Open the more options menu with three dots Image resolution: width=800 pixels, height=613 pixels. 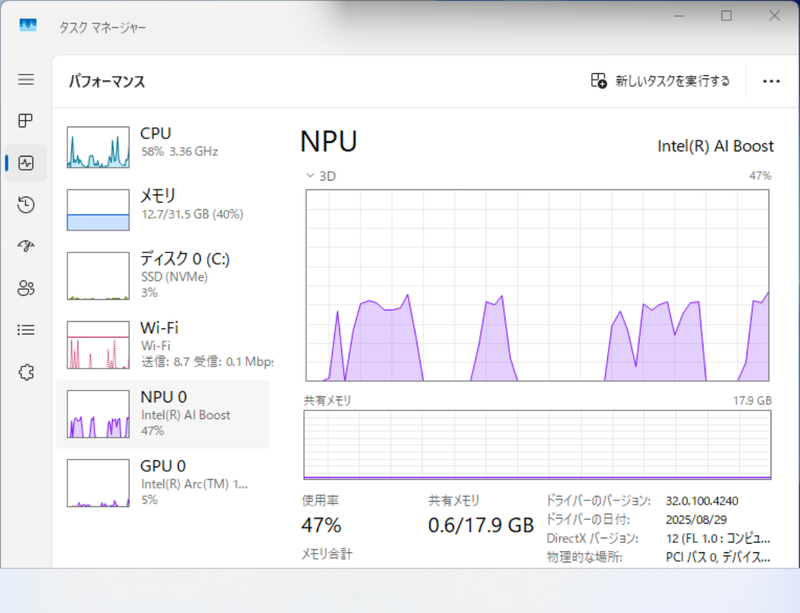point(771,80)
